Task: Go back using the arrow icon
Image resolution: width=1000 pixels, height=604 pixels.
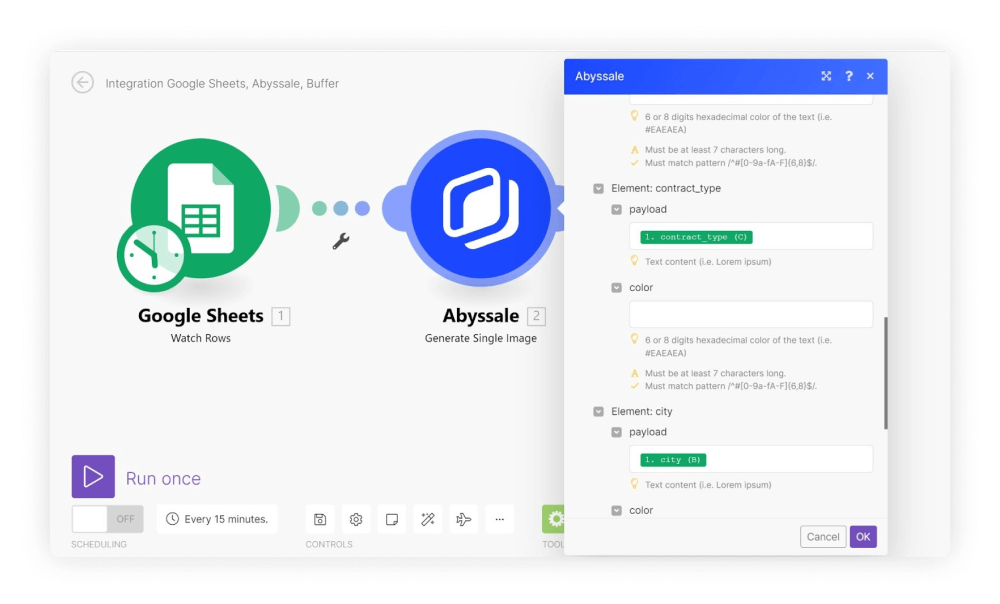Action: 82,82
